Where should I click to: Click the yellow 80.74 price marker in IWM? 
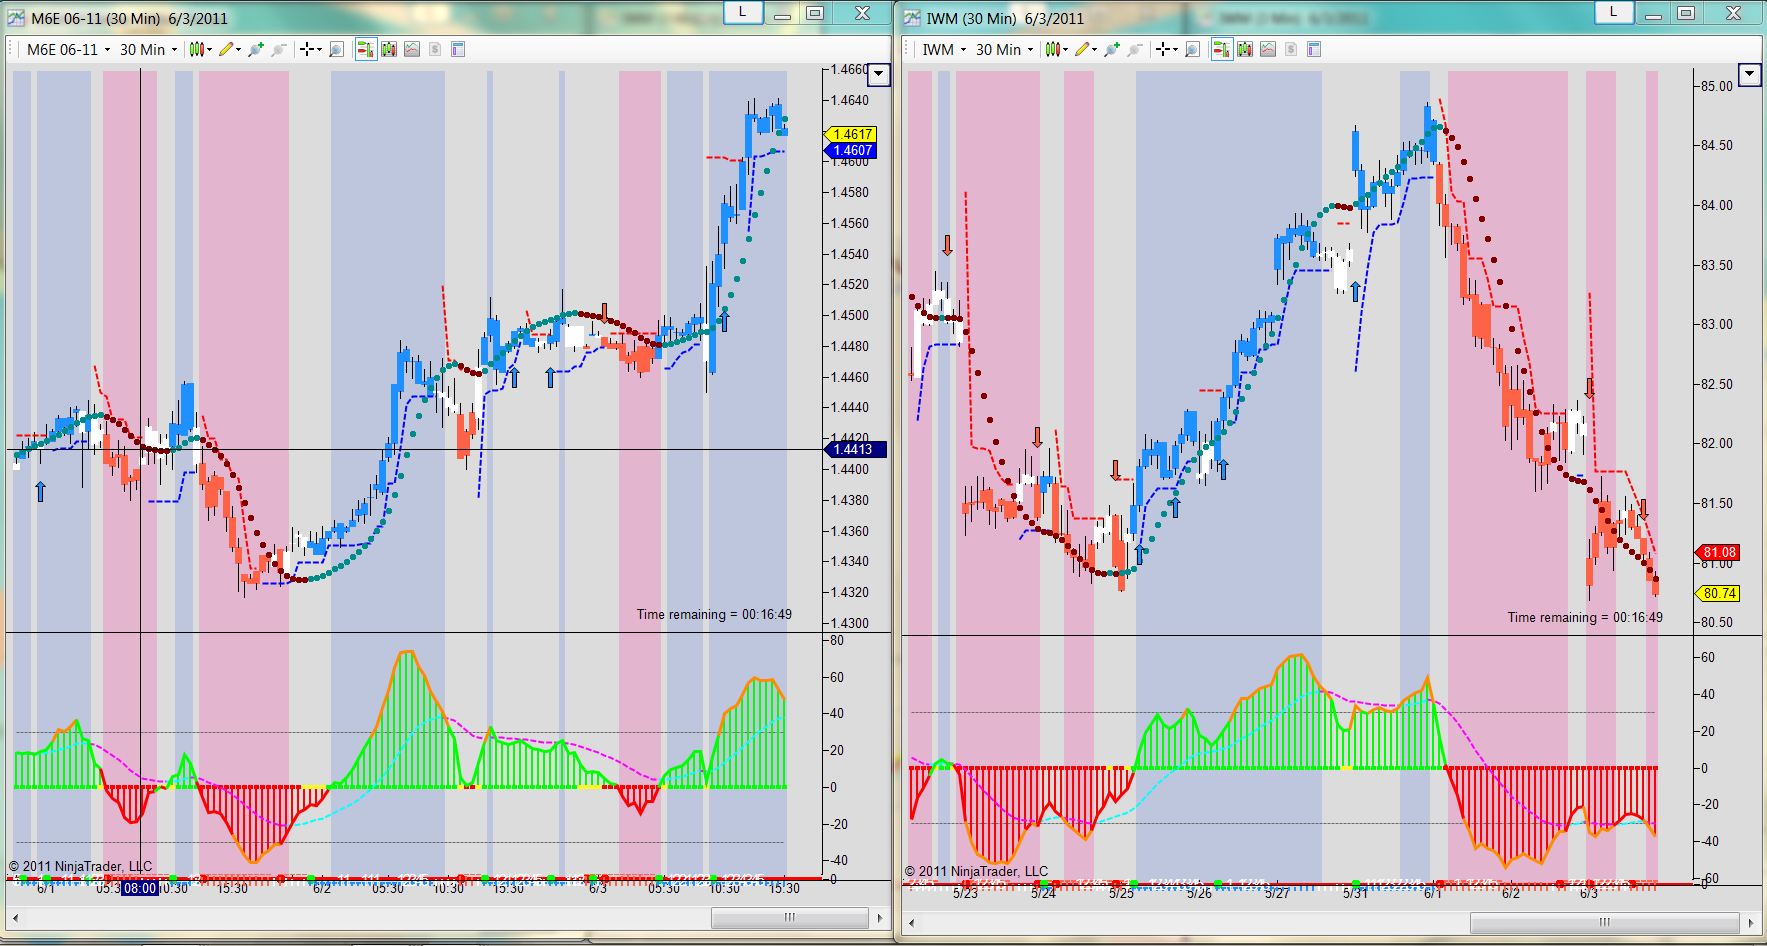(1718, 593)
